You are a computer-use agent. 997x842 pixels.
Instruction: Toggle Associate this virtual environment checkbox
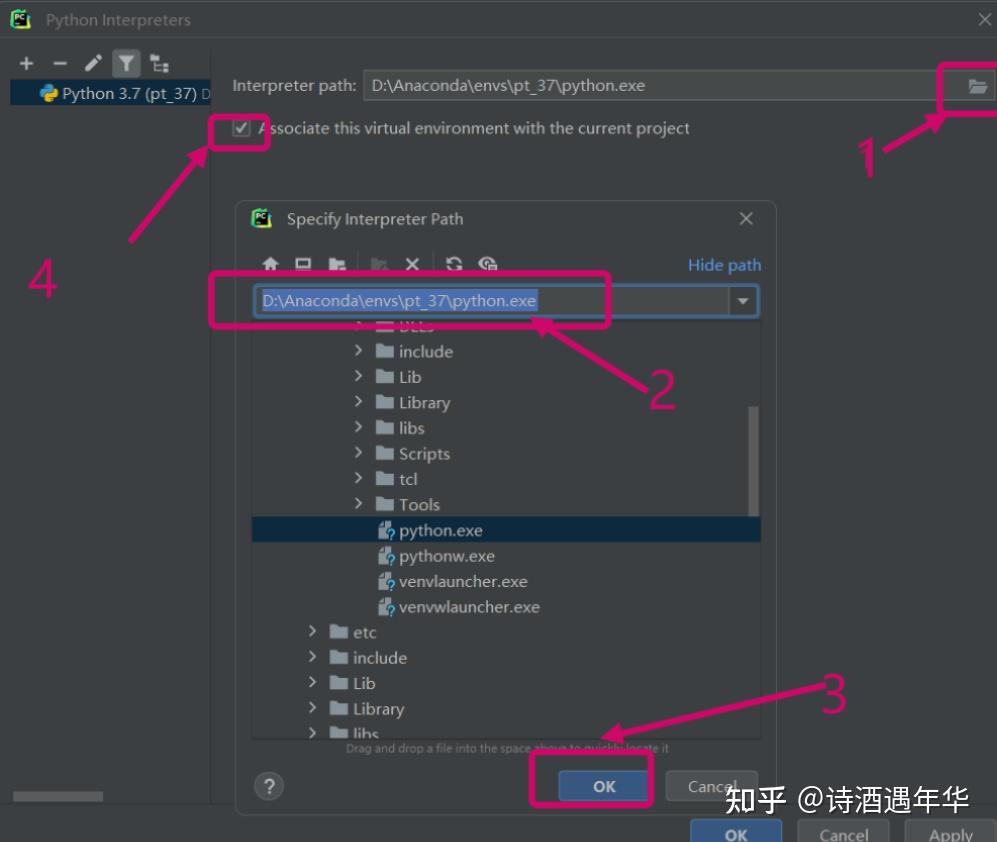241,128
